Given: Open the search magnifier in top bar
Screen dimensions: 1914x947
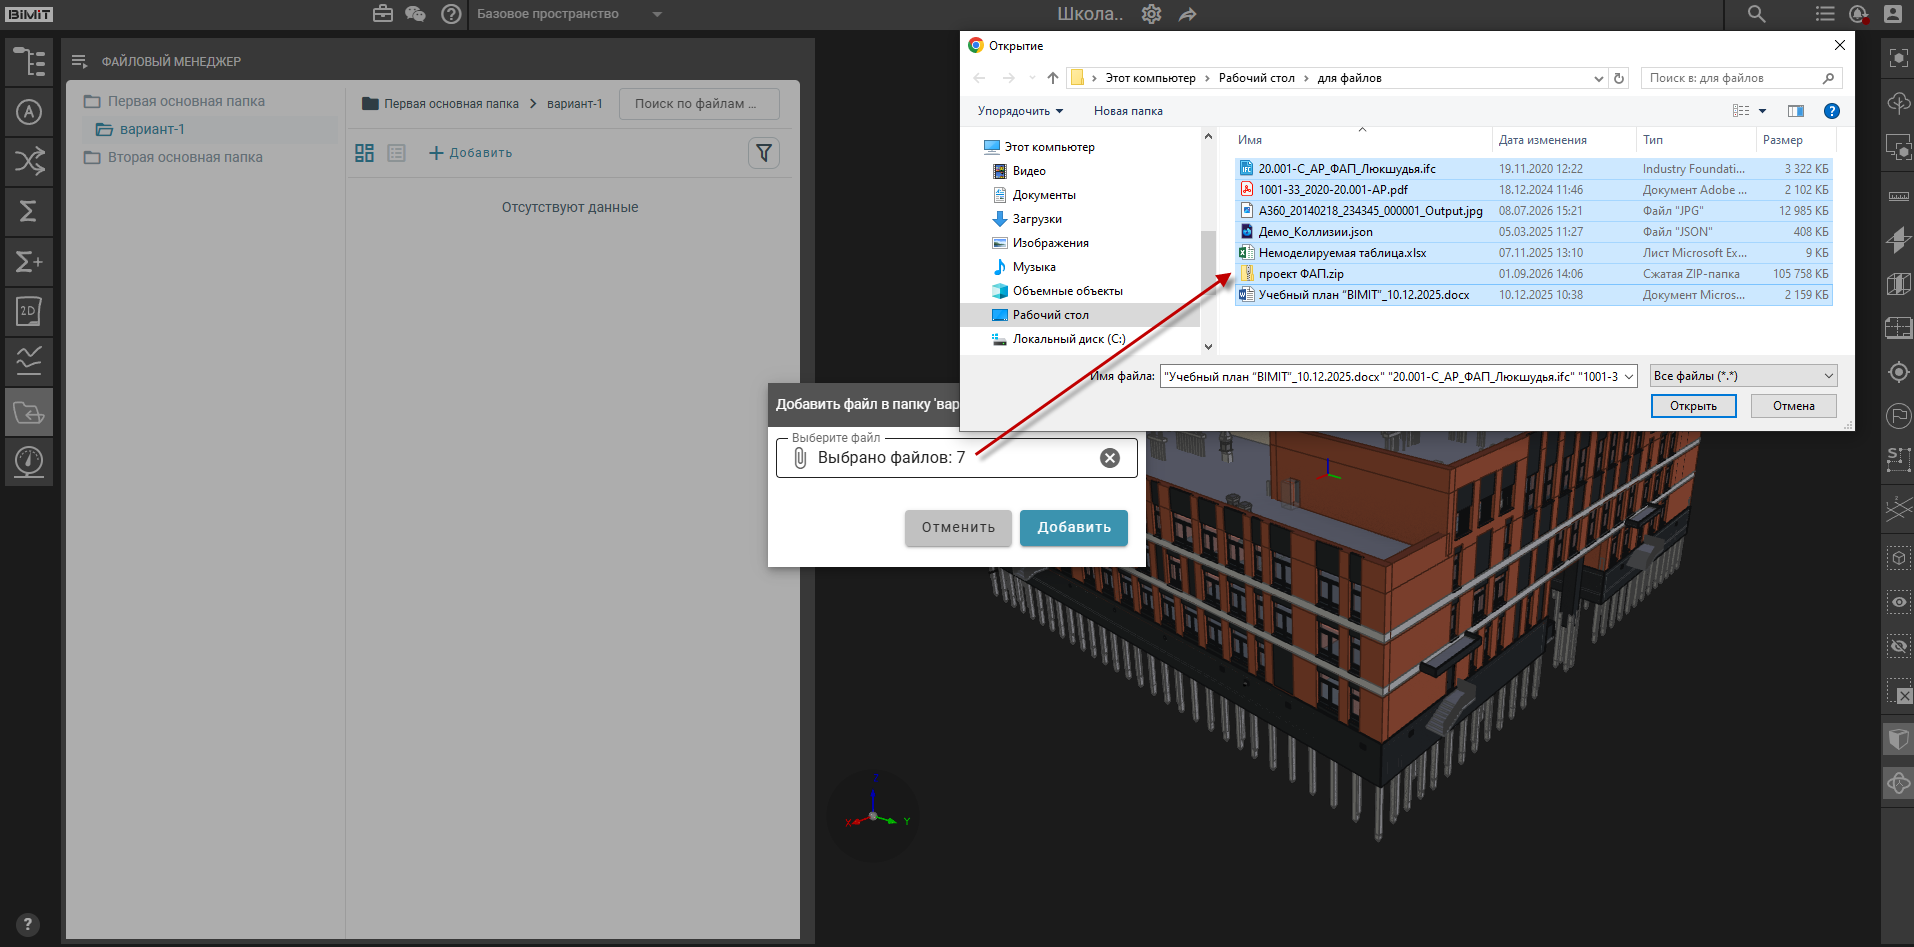Looking at the screenshot, I should pos(1756,14).
